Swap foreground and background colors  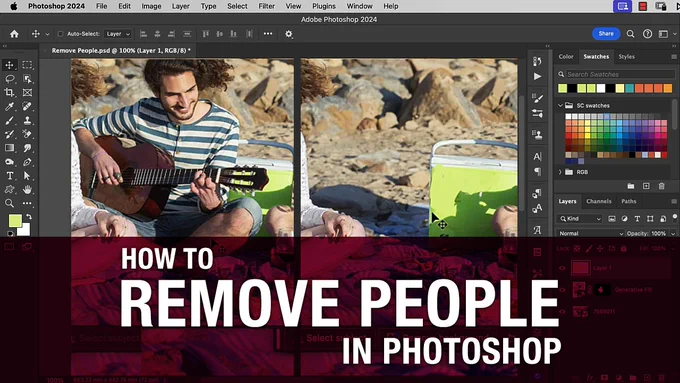tap(29, 216)
